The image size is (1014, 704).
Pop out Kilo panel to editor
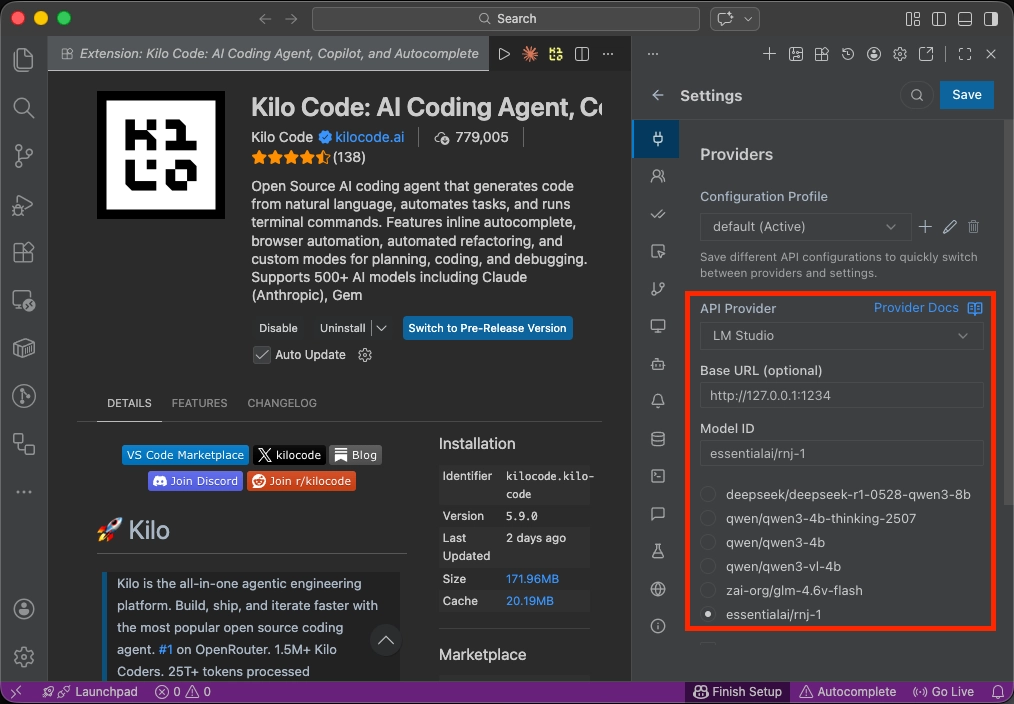coord(926,54)
